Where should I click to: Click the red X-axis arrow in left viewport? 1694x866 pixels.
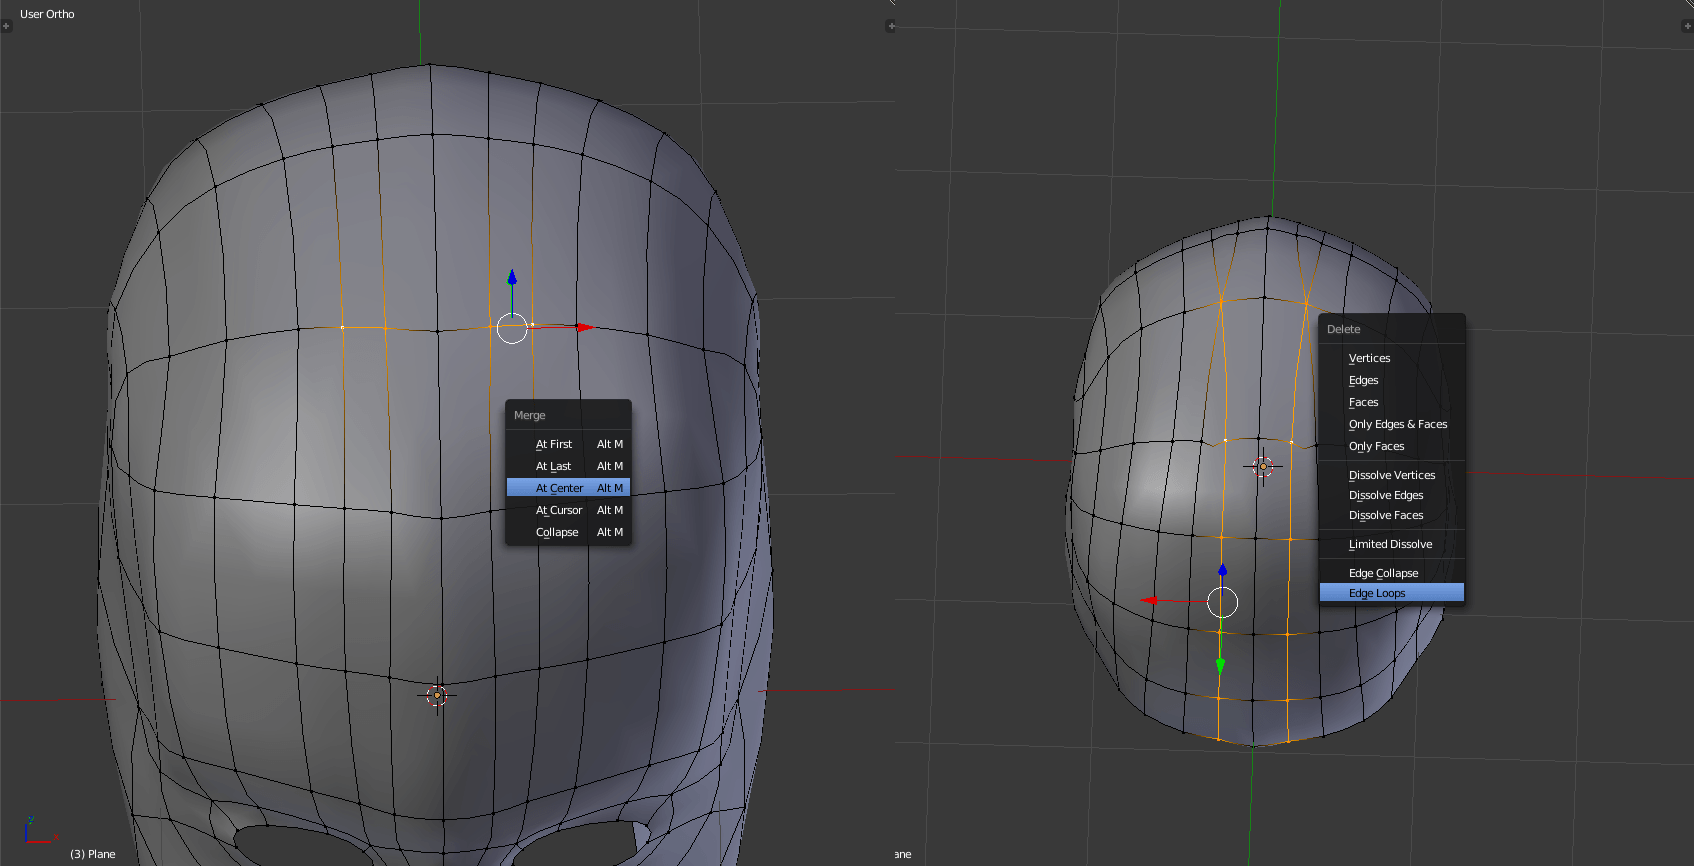click(584, 327)
